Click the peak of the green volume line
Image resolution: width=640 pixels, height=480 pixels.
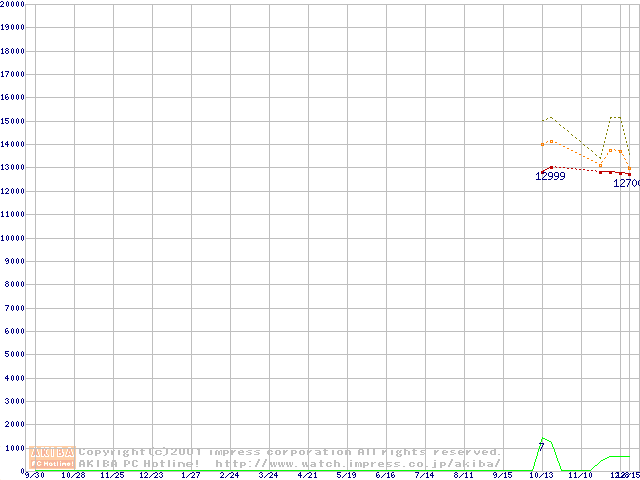pyautogui.click(x=543, y=438)
